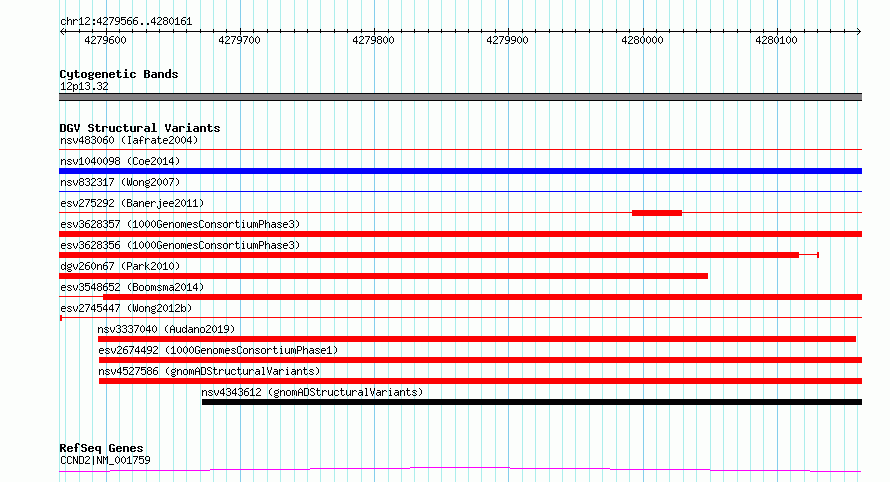Click nsv4527586 (gnomADStructuralVariants) label
Screen dimensions: 890x482
(x=209, y=371)
